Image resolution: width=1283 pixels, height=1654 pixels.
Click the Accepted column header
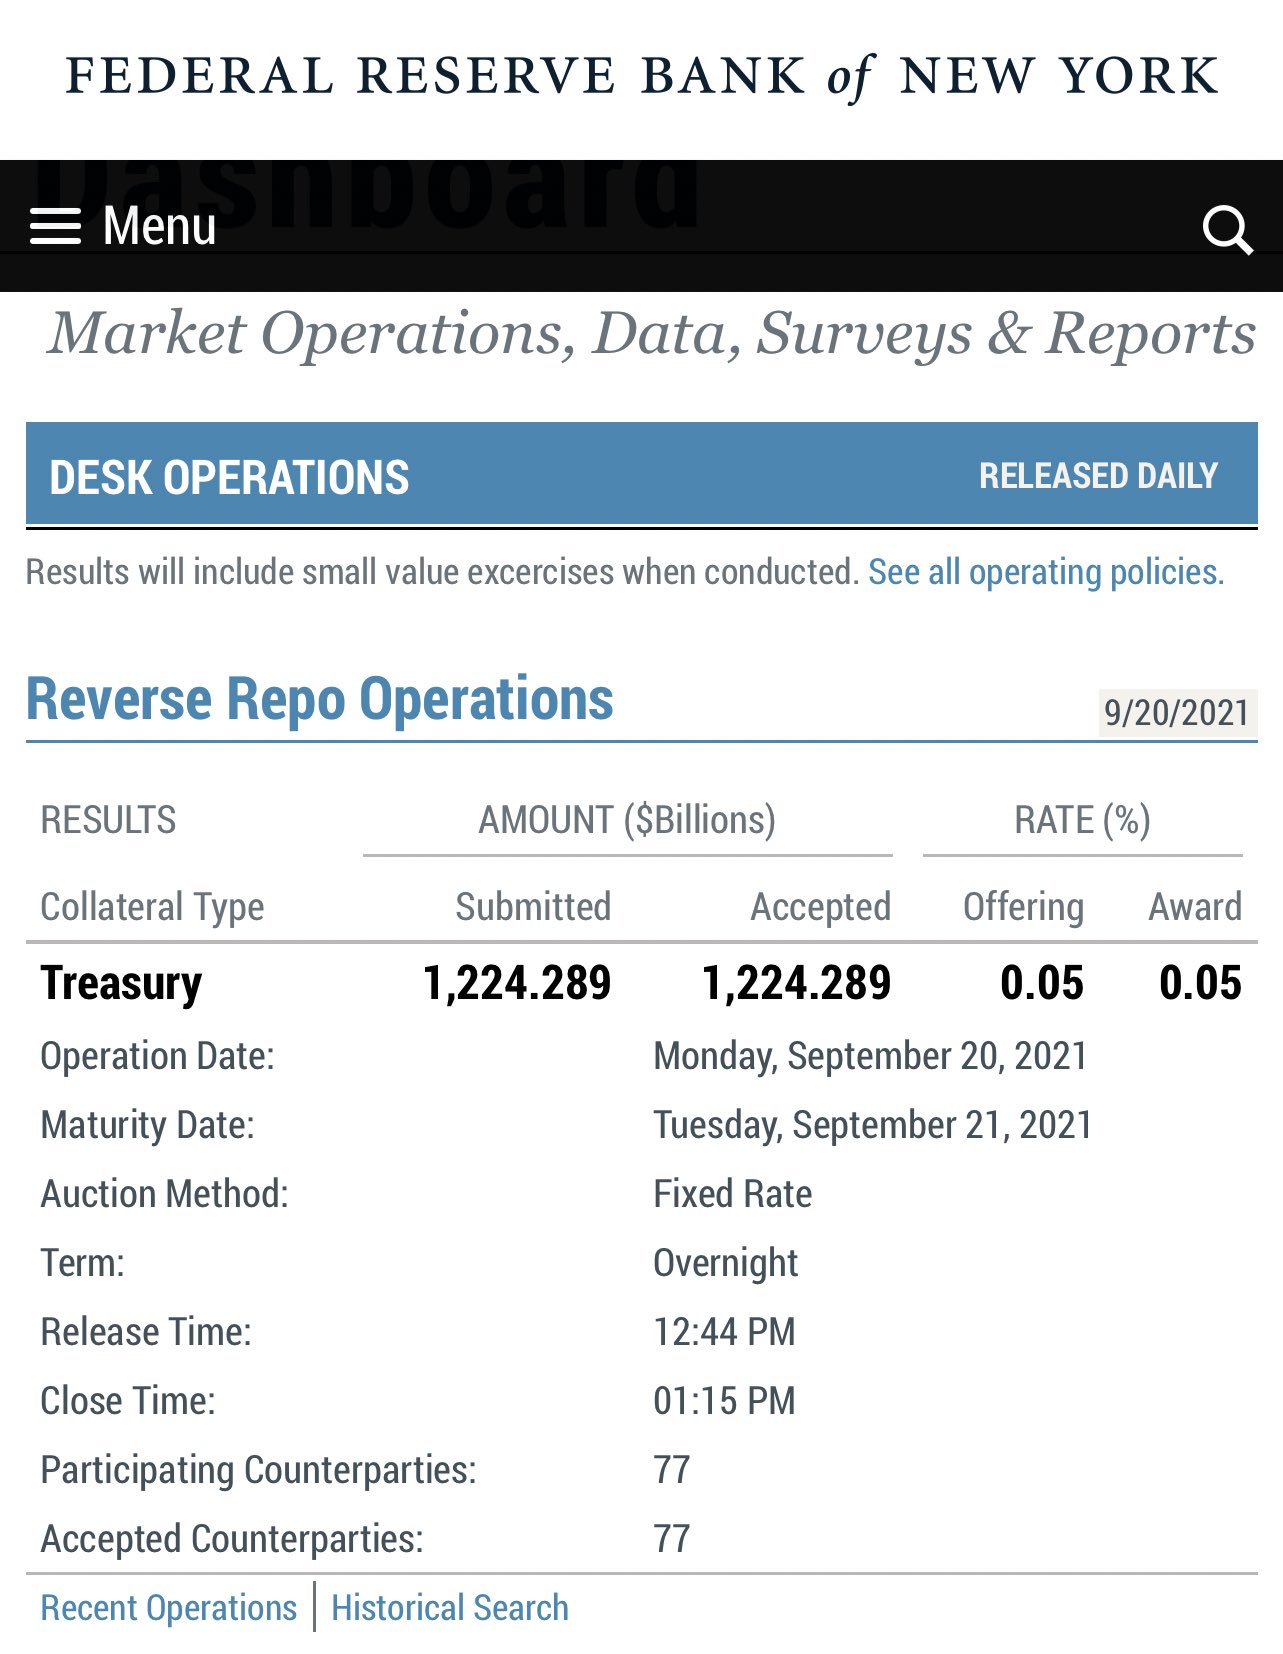[820, 907]
